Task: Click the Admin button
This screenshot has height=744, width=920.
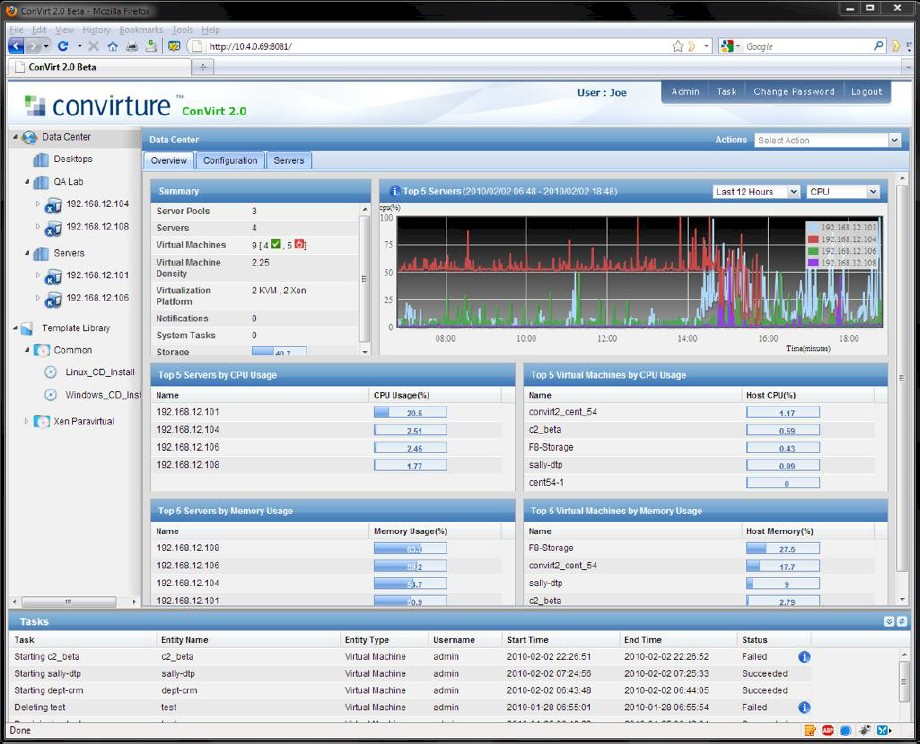Action: (x=685, y=92)
